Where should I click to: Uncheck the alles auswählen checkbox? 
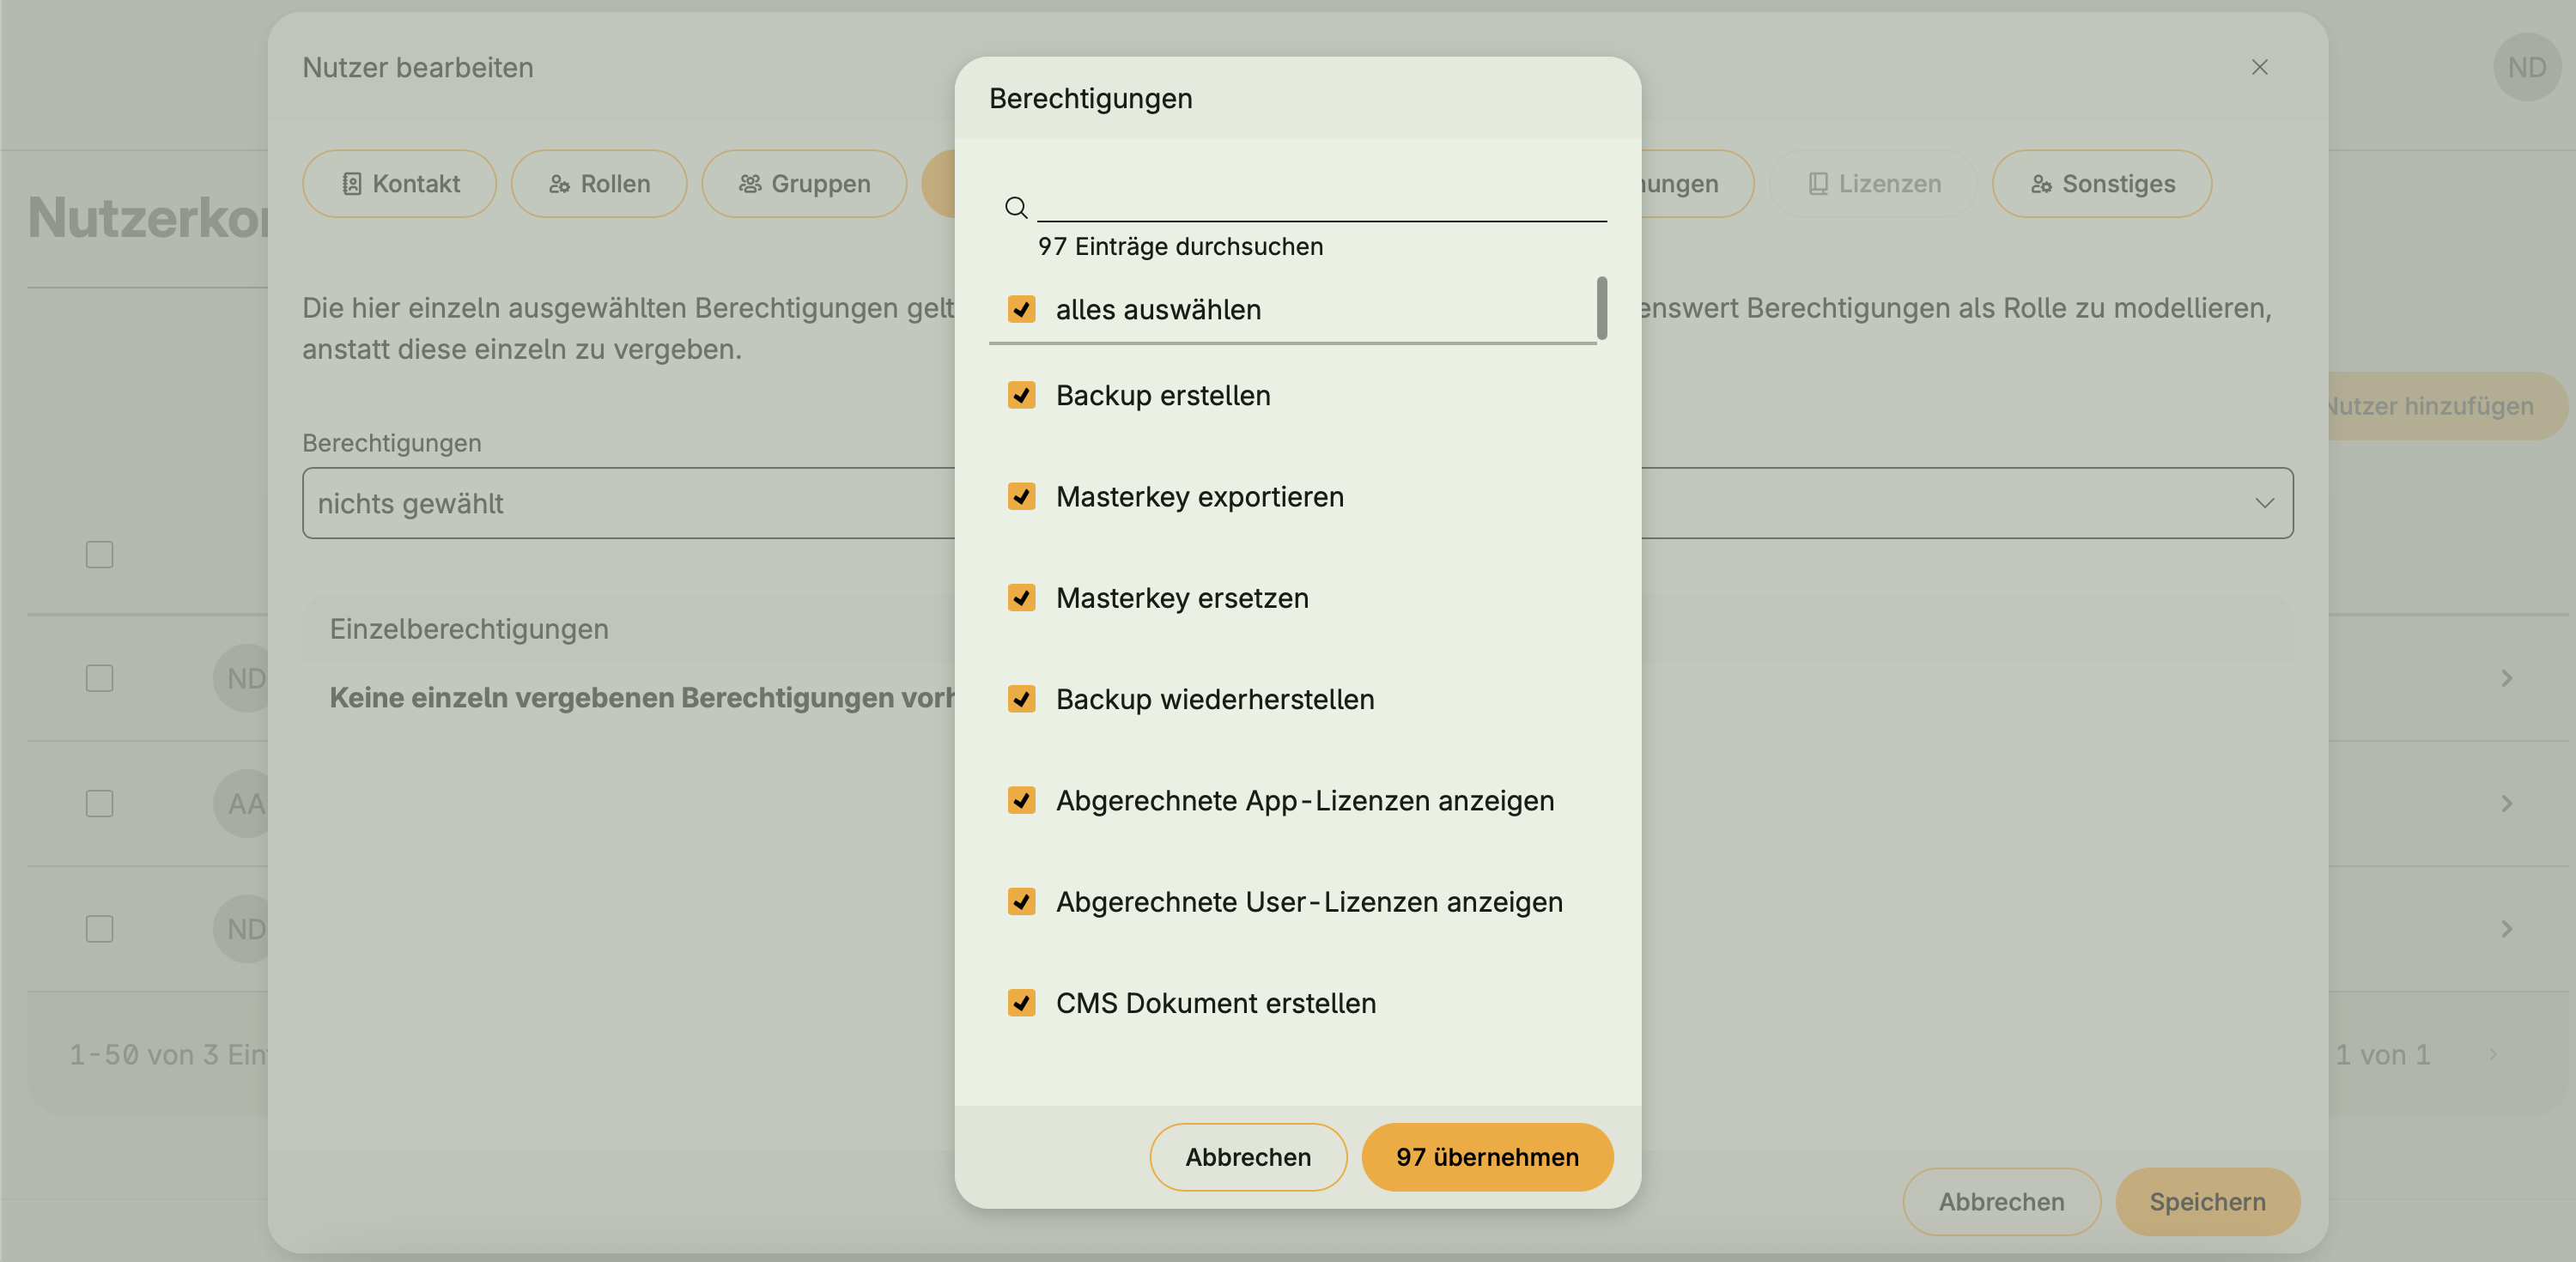pyautogui.click(x=1021, y=309)
